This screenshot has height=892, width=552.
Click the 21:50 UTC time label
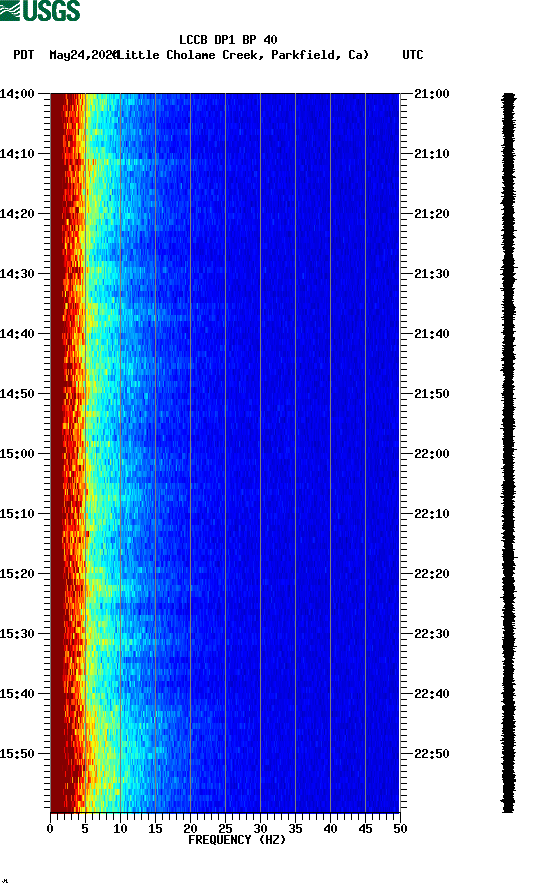tap(432, 394)
